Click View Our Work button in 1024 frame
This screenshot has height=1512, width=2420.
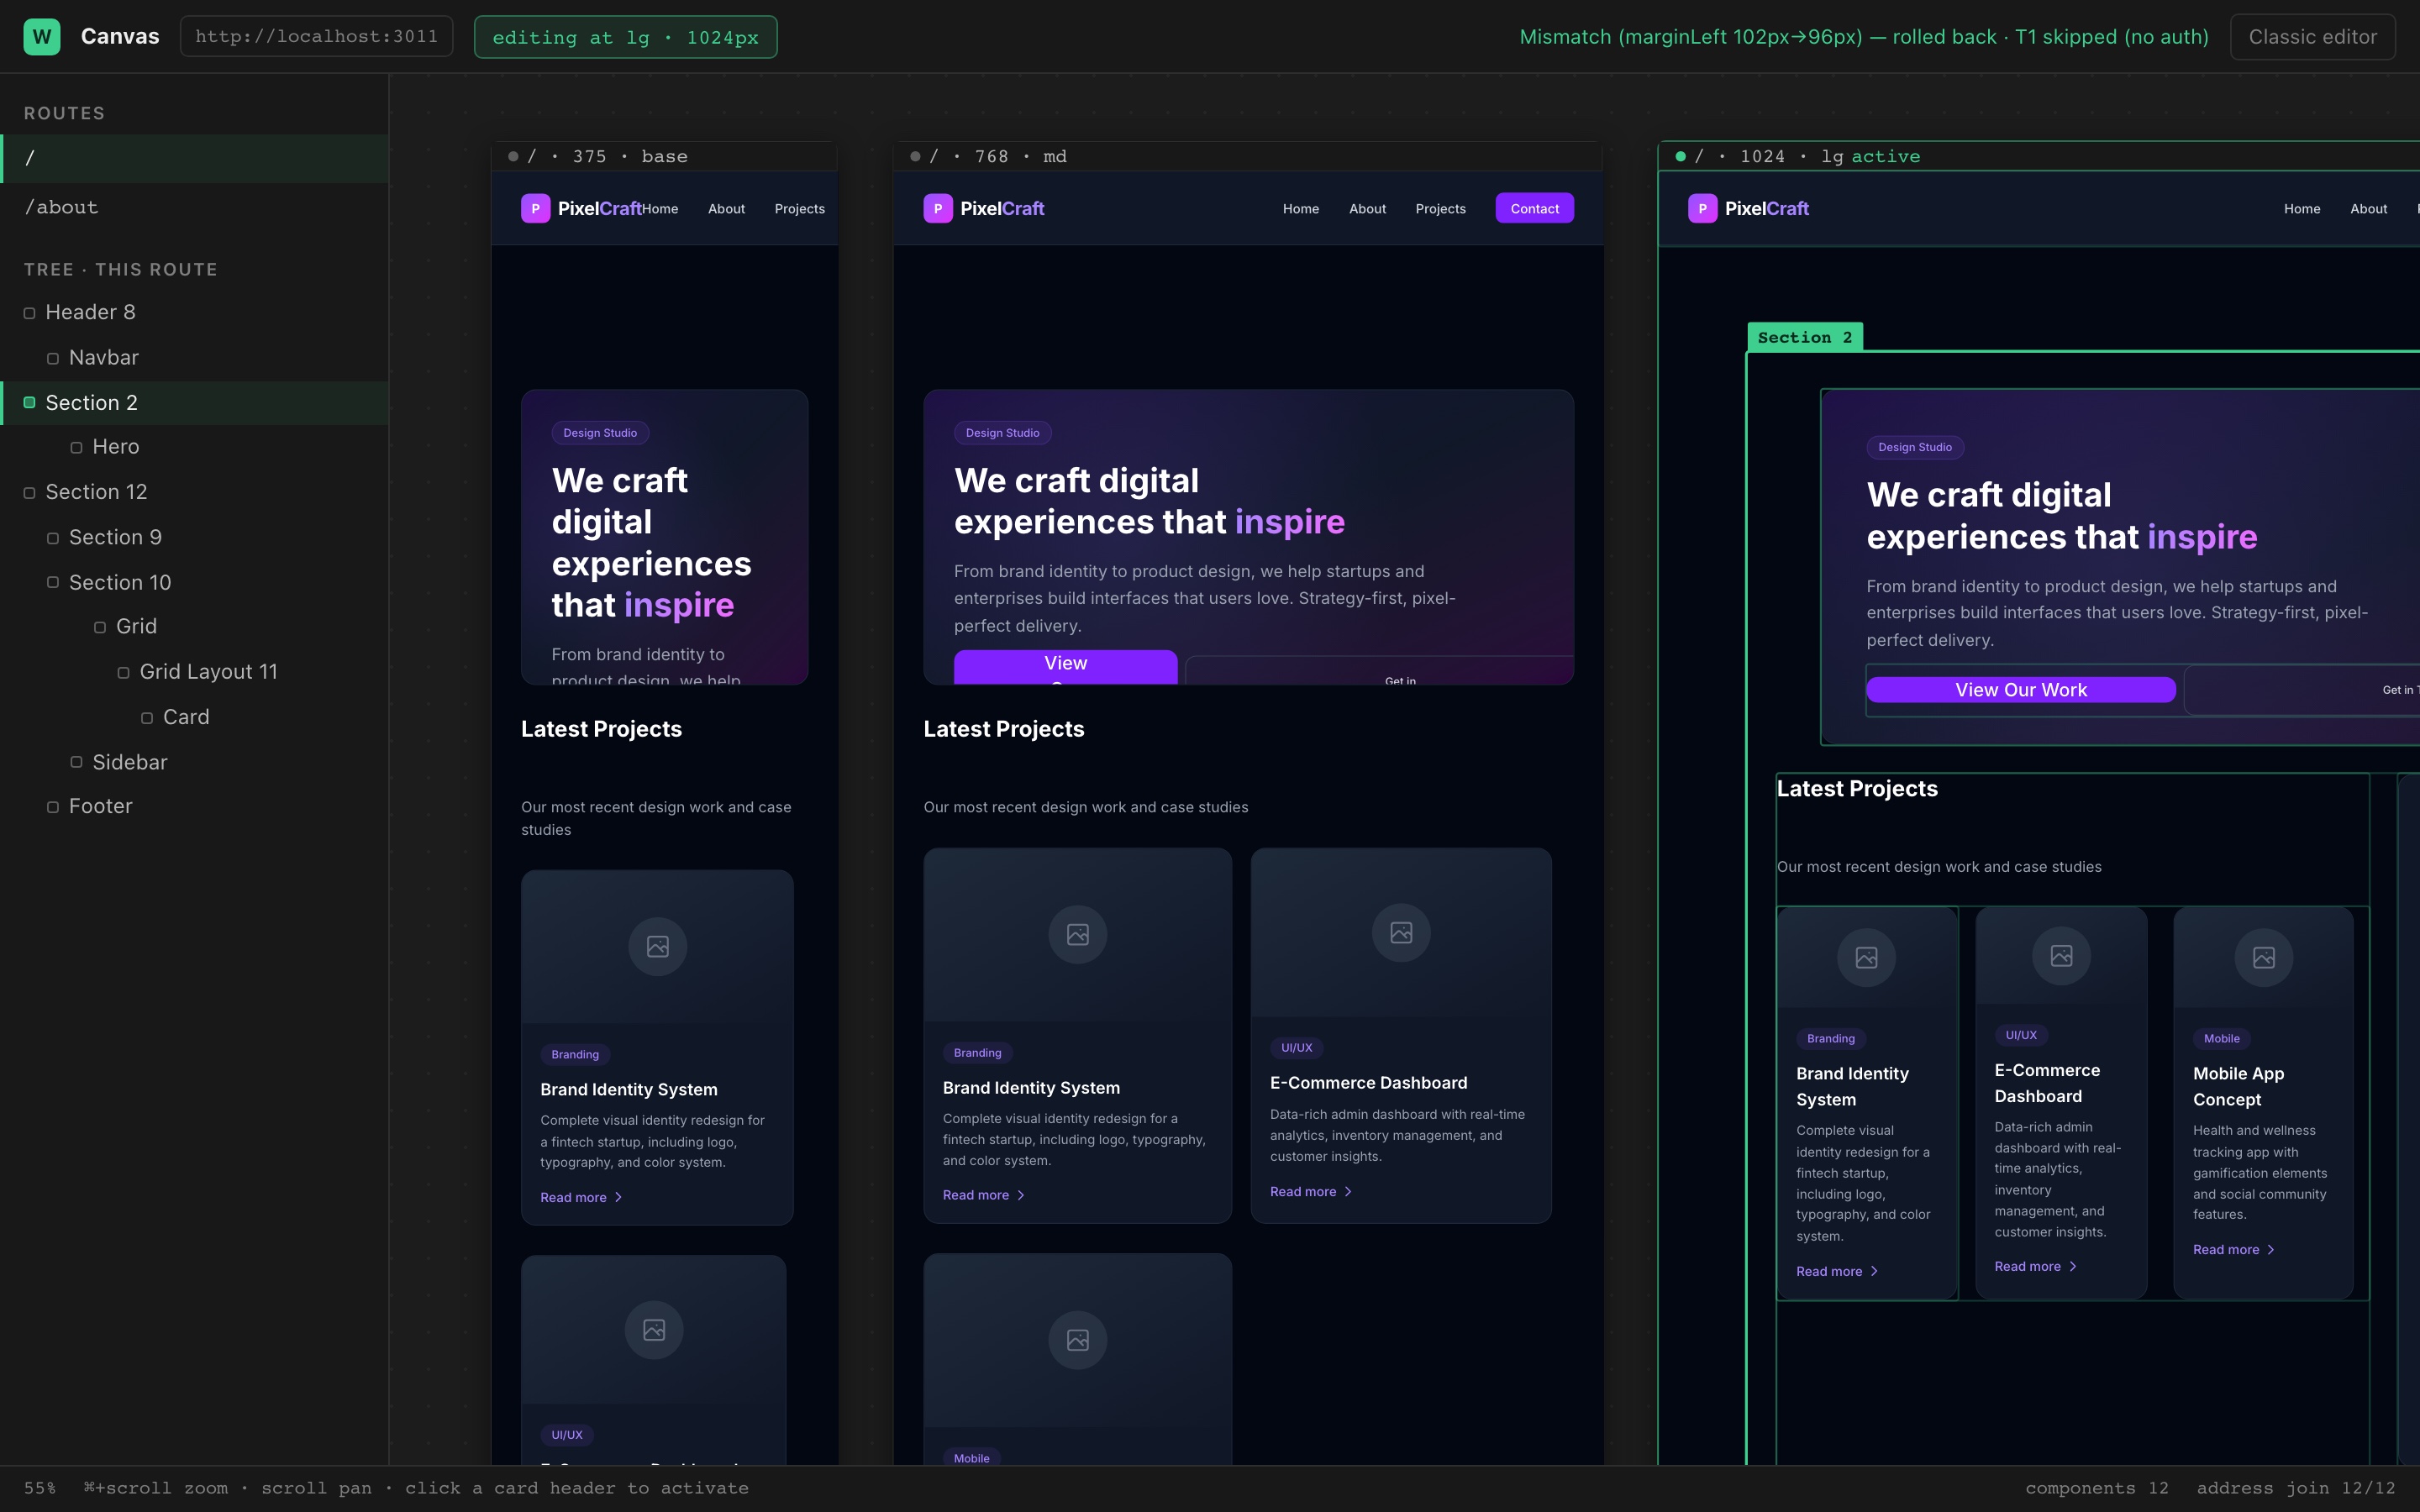coord(2020,690)
